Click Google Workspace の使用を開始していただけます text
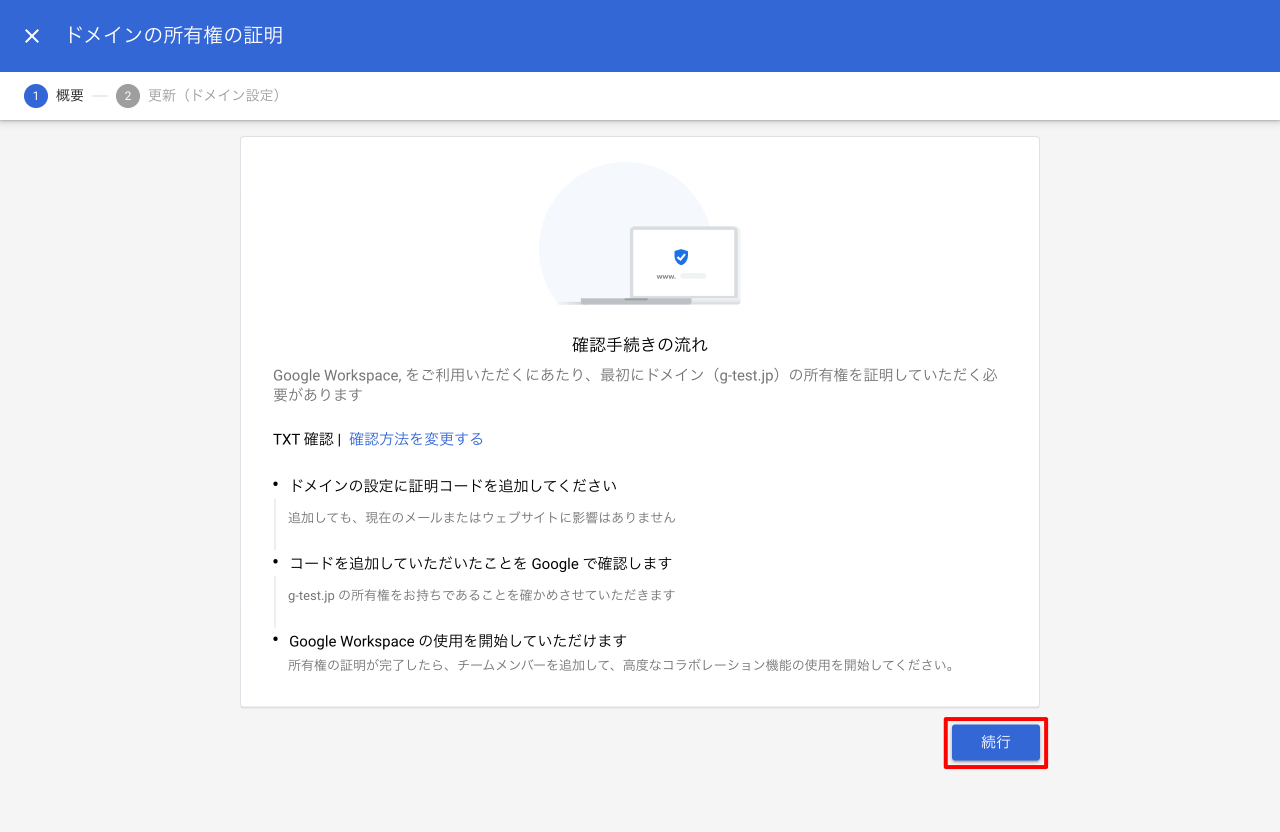 click(458, 640)
